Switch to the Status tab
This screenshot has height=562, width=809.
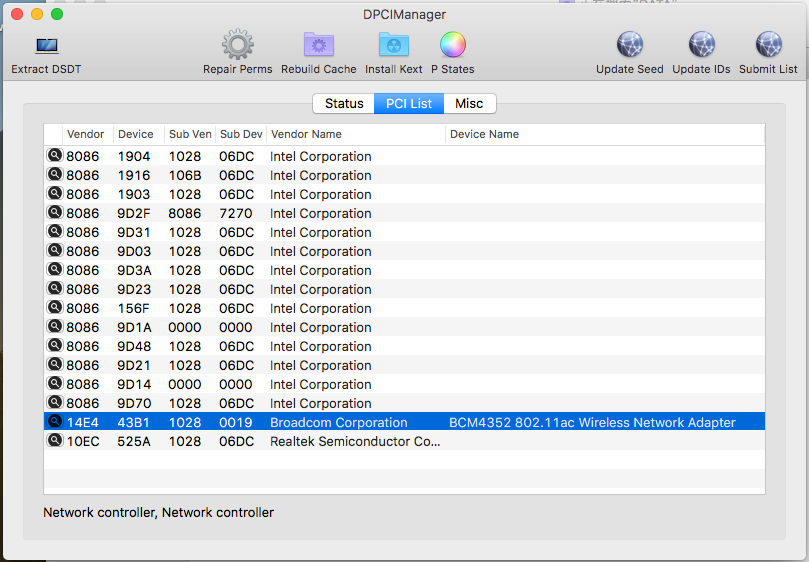pos(343,104)
